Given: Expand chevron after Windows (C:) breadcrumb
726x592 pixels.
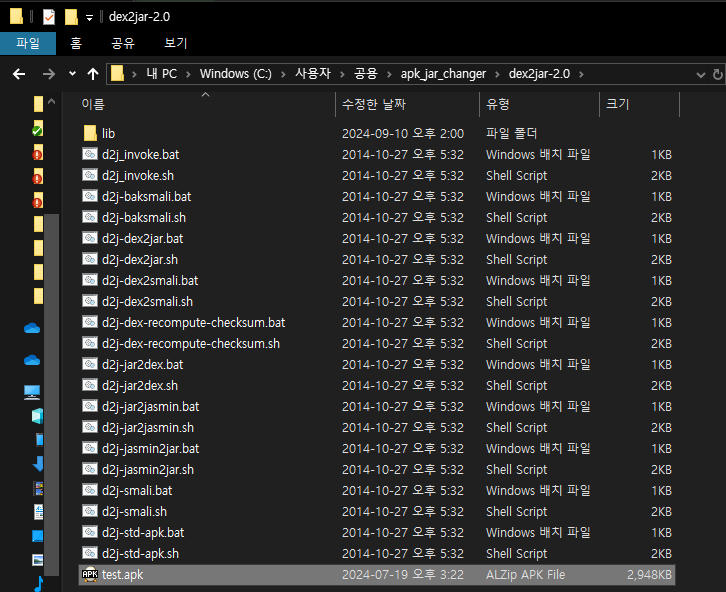Looking at the screenshot, I should tap(283, 75).
